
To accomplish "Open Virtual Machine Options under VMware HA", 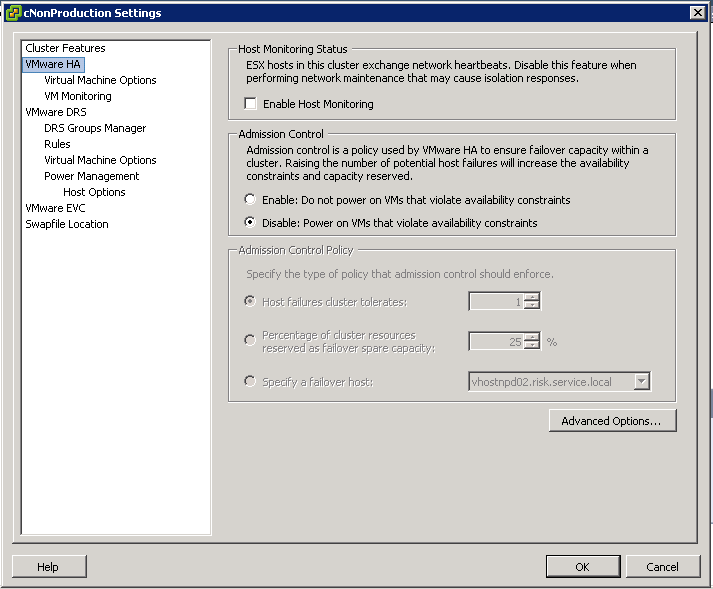I will pyautogui.click(x=100, y=80).
